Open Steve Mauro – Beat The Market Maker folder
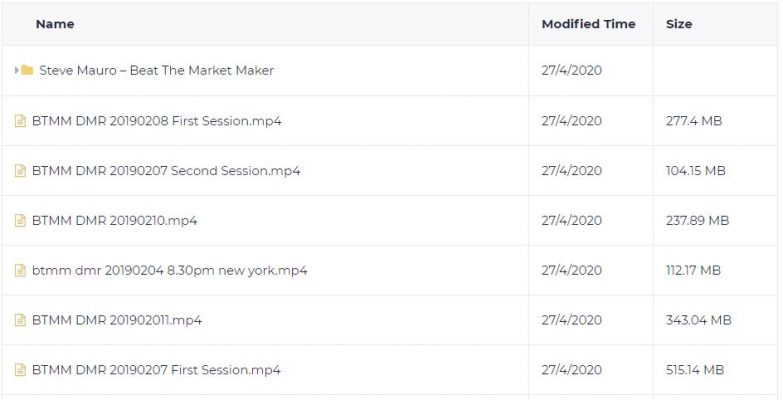This screenshot has width=783, height=400. tap(156, 70)
